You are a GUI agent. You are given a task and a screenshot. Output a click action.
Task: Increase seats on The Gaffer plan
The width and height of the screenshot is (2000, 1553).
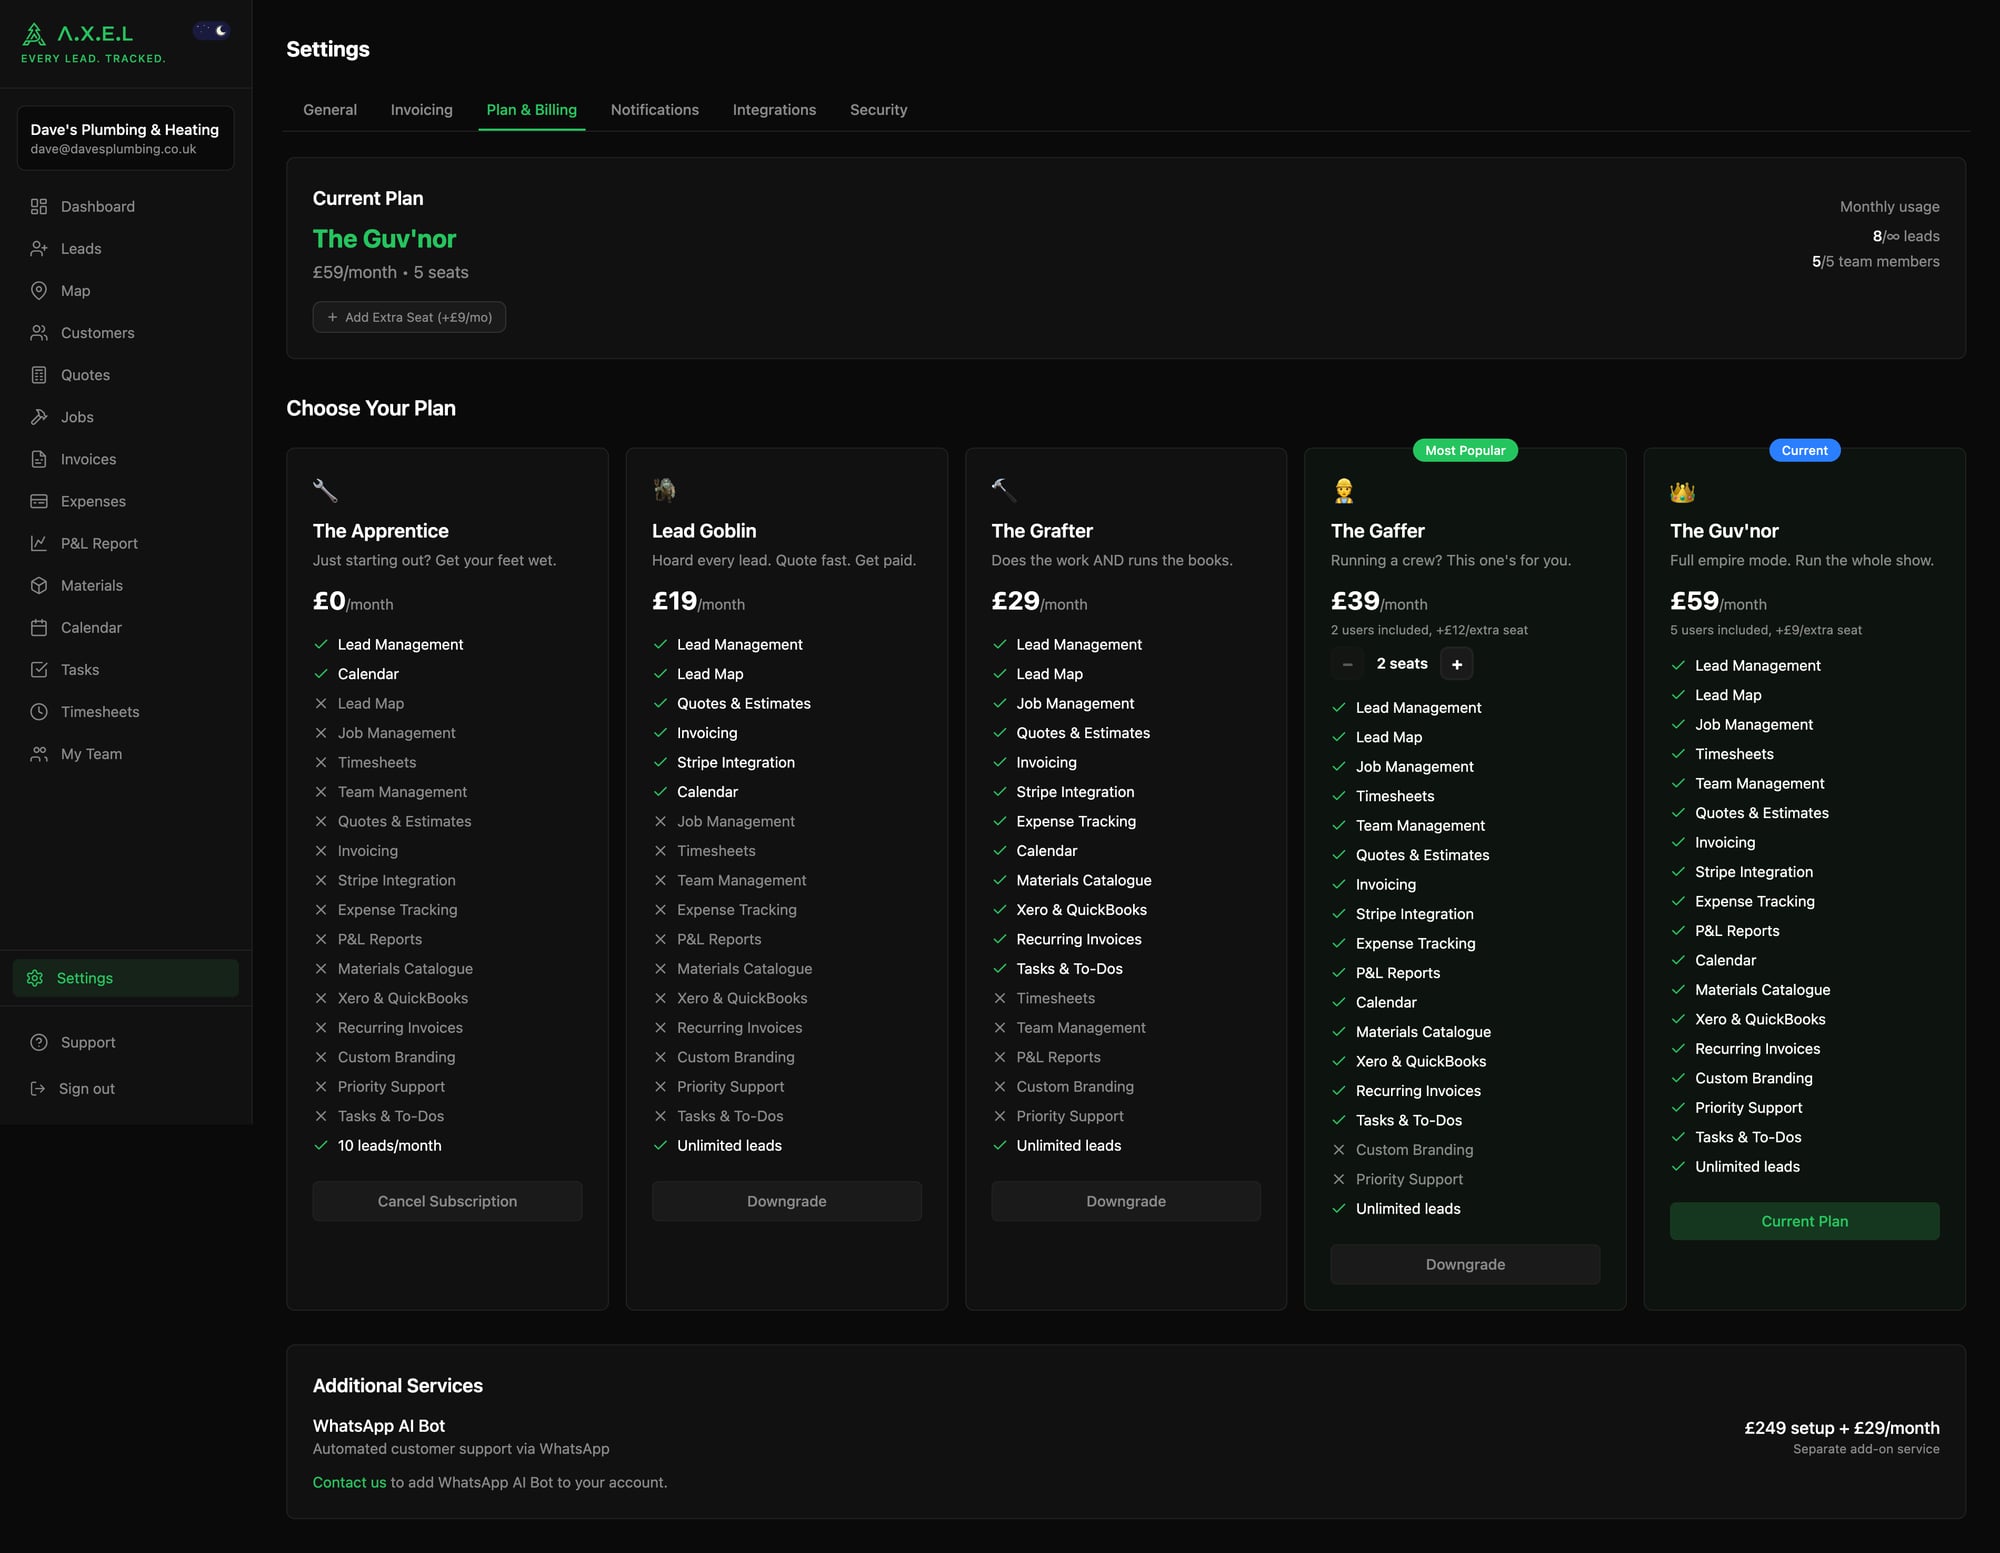[x=1456, y=663]
